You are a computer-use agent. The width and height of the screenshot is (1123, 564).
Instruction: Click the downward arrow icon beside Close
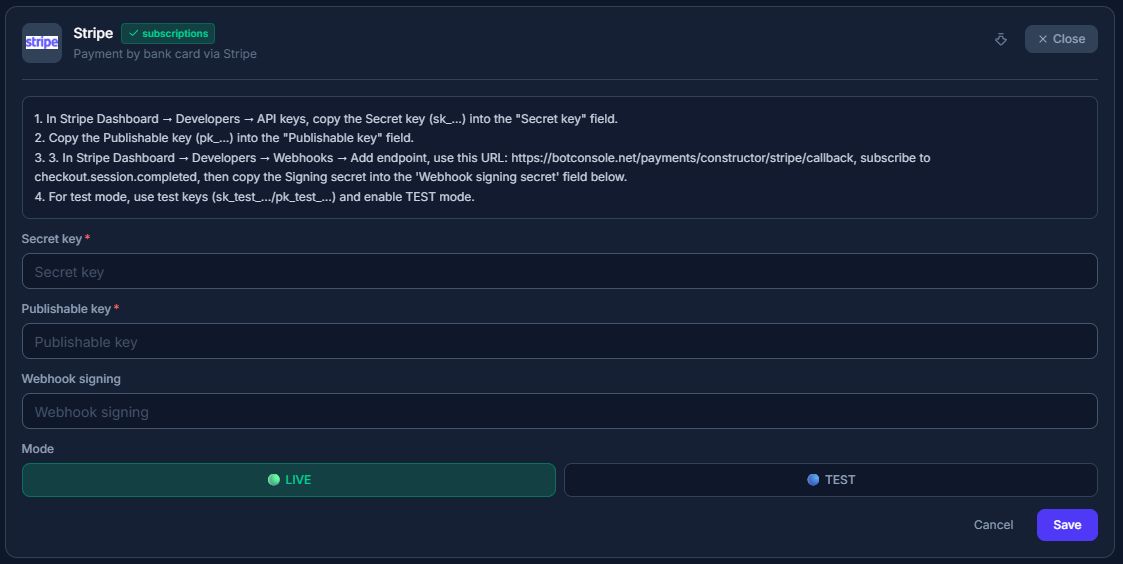1001,39
